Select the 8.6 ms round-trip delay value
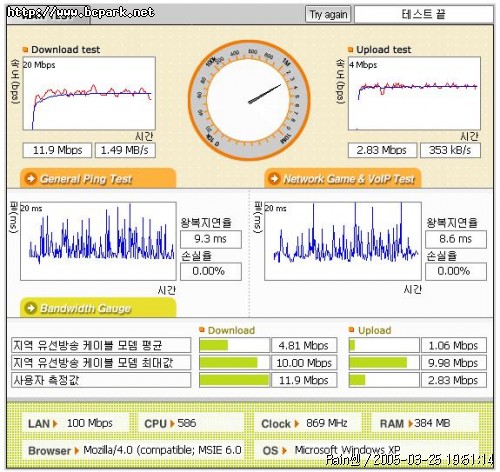500x472 pixels. tap(456, 239)
